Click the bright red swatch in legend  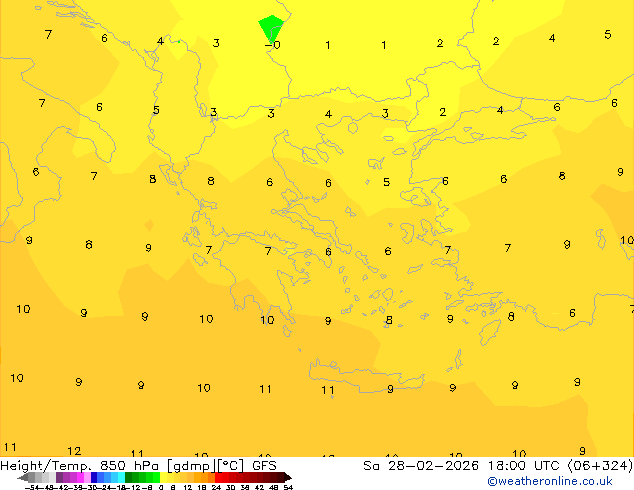coord(218,477)
